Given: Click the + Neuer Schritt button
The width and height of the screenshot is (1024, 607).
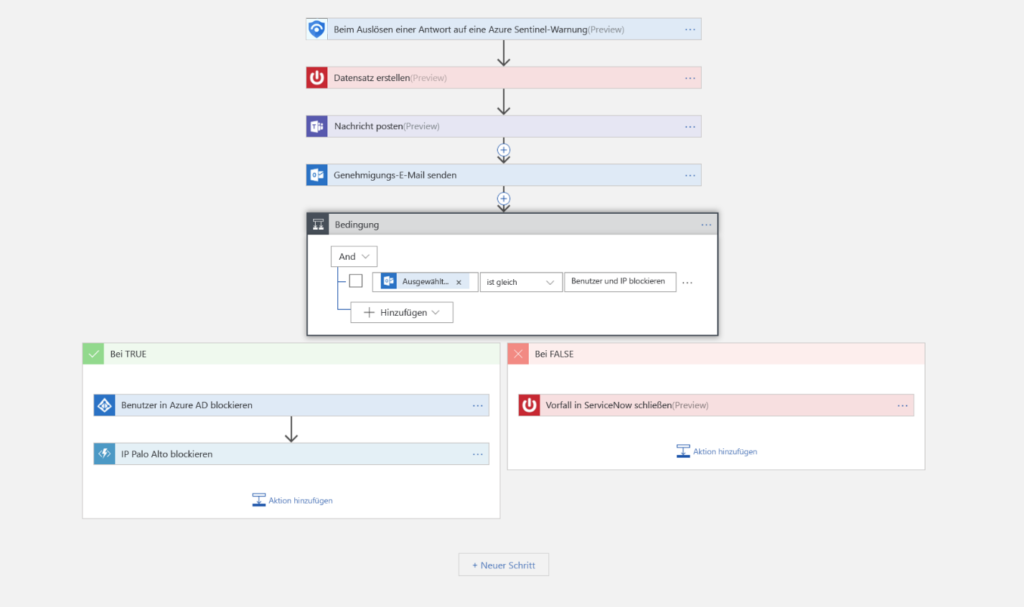Looking at the screenshot, I should [x=504, y=565].
